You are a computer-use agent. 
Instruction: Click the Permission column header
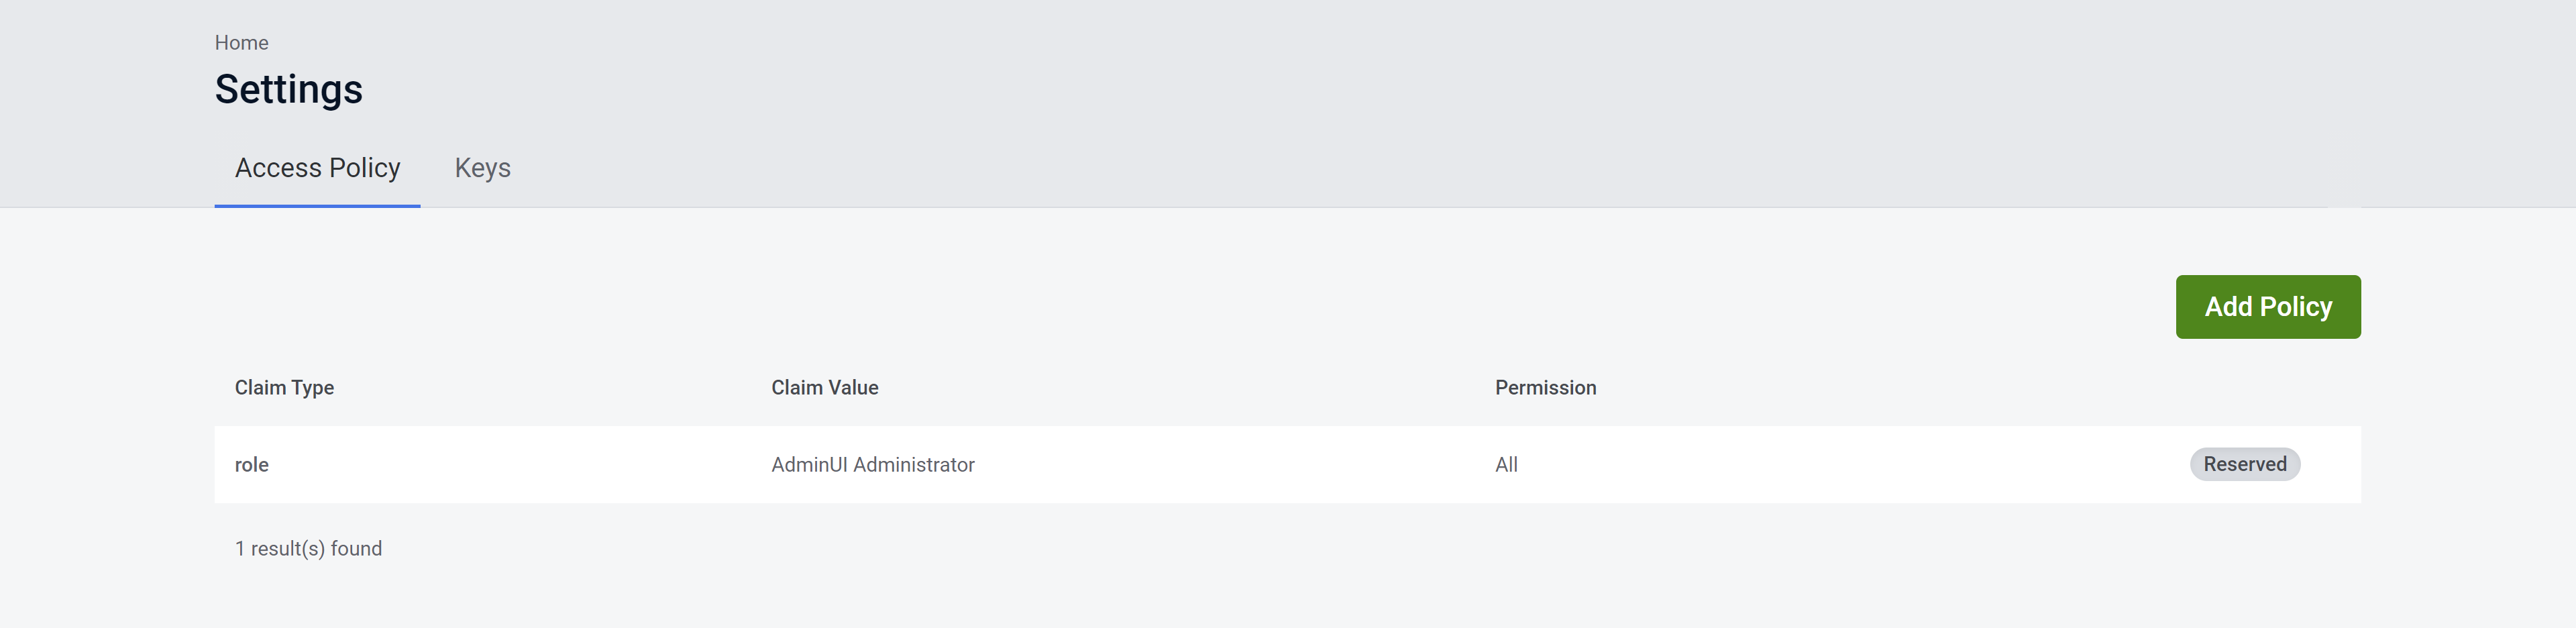[1545, 387]
